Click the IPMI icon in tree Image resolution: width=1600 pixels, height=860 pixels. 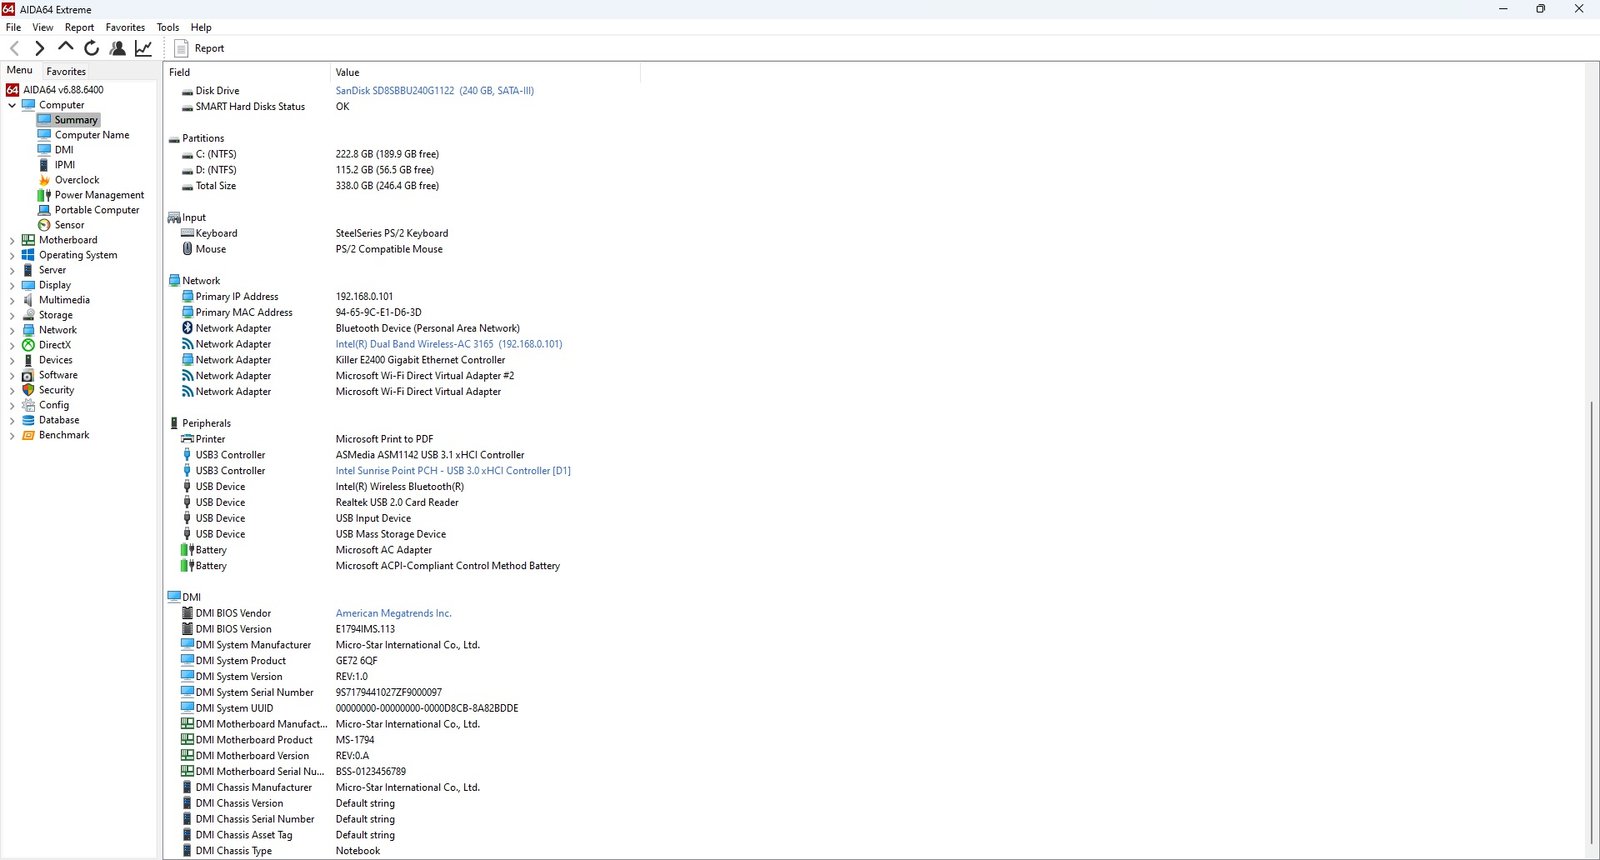pyautogui.click(x=44, y=165)
